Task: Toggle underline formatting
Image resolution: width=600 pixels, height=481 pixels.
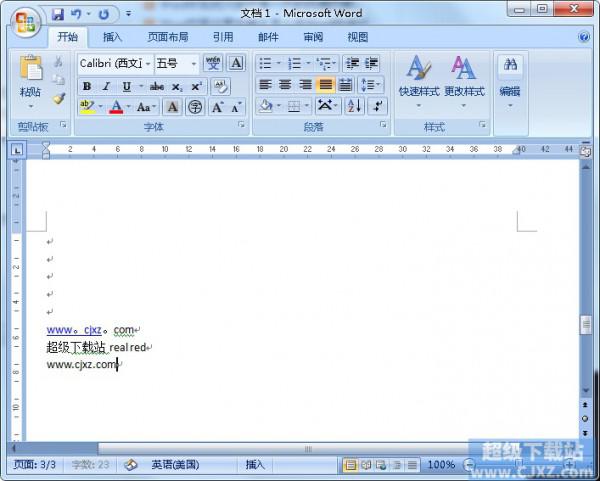Action: click(127, 86)
